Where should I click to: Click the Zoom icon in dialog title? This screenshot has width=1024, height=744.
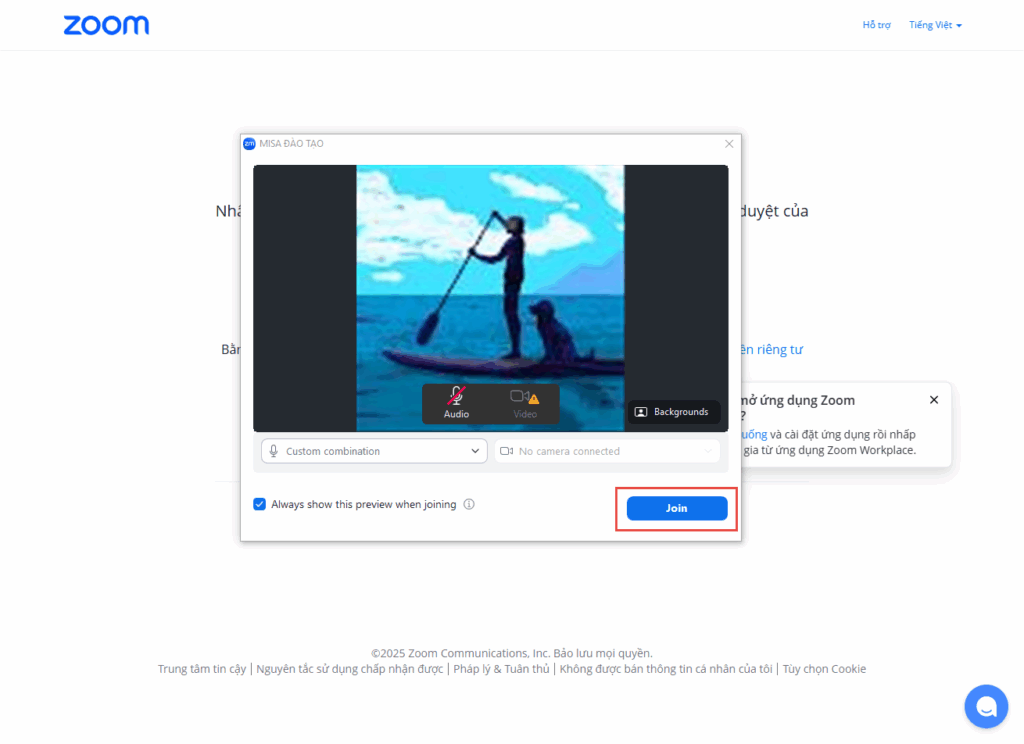pos(249,144)
